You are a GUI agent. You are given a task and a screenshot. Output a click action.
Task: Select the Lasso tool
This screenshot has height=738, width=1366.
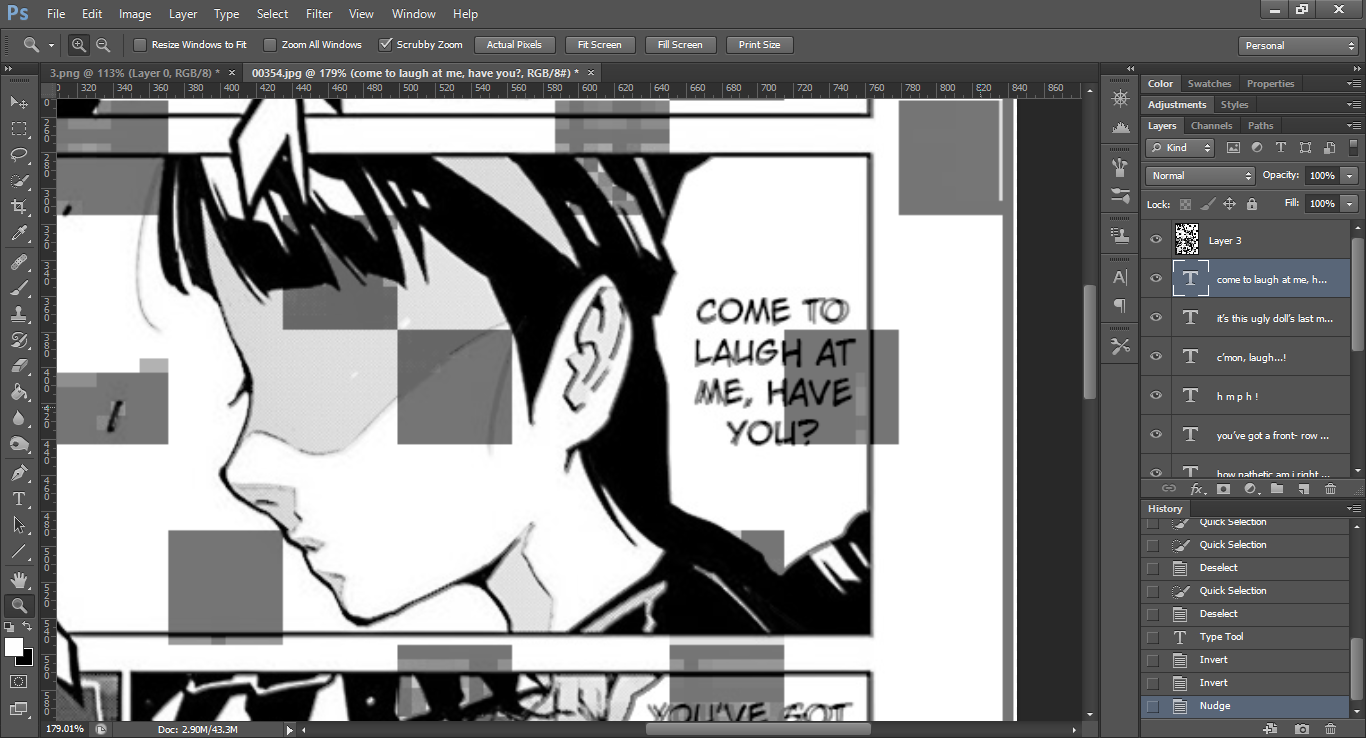19,155
